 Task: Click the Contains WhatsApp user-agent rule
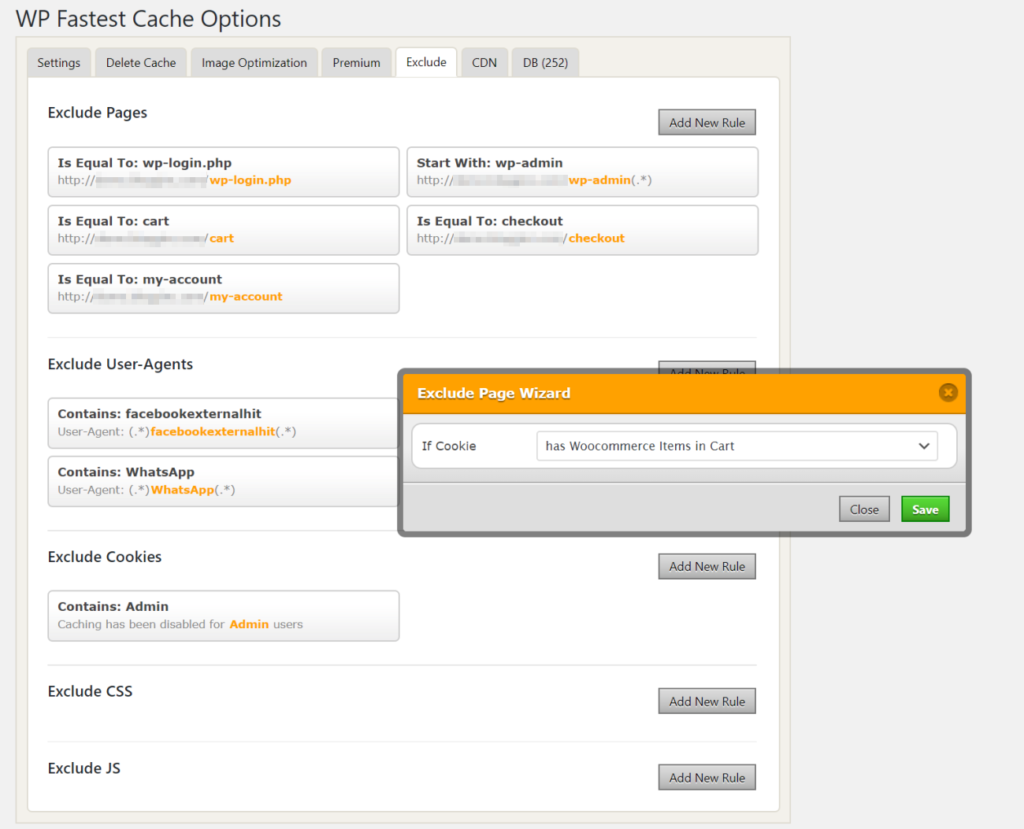(x=223, y=481)
